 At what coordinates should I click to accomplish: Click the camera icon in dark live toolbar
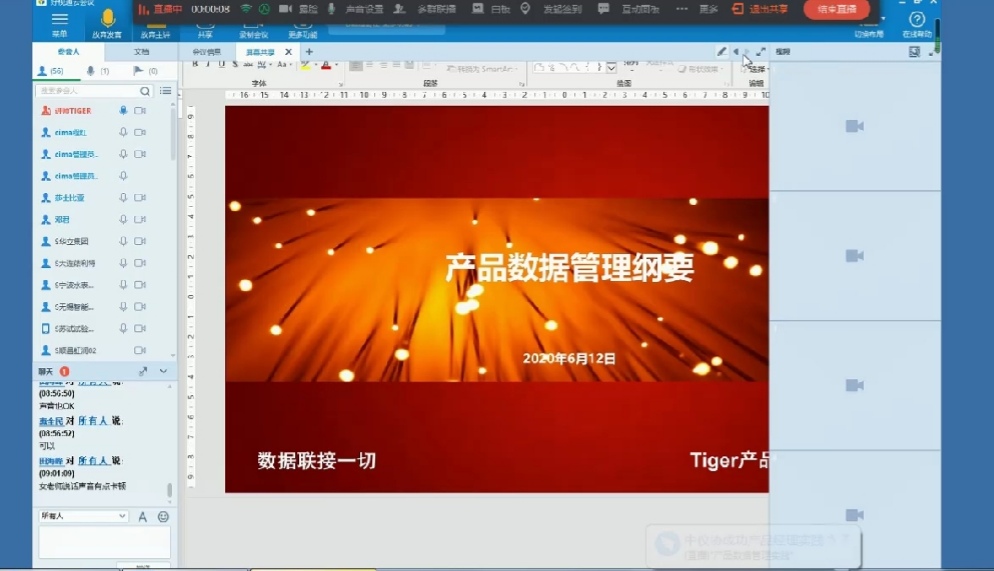(285, 9)
